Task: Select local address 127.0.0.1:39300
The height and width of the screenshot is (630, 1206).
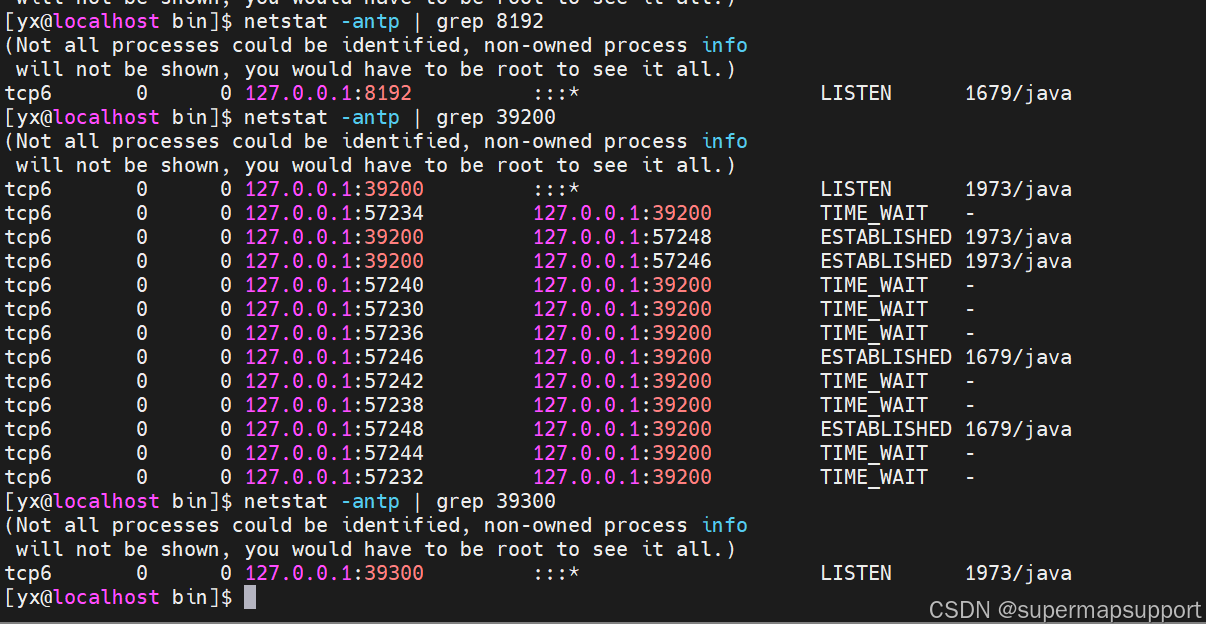Action: click(x=334, y=573)
